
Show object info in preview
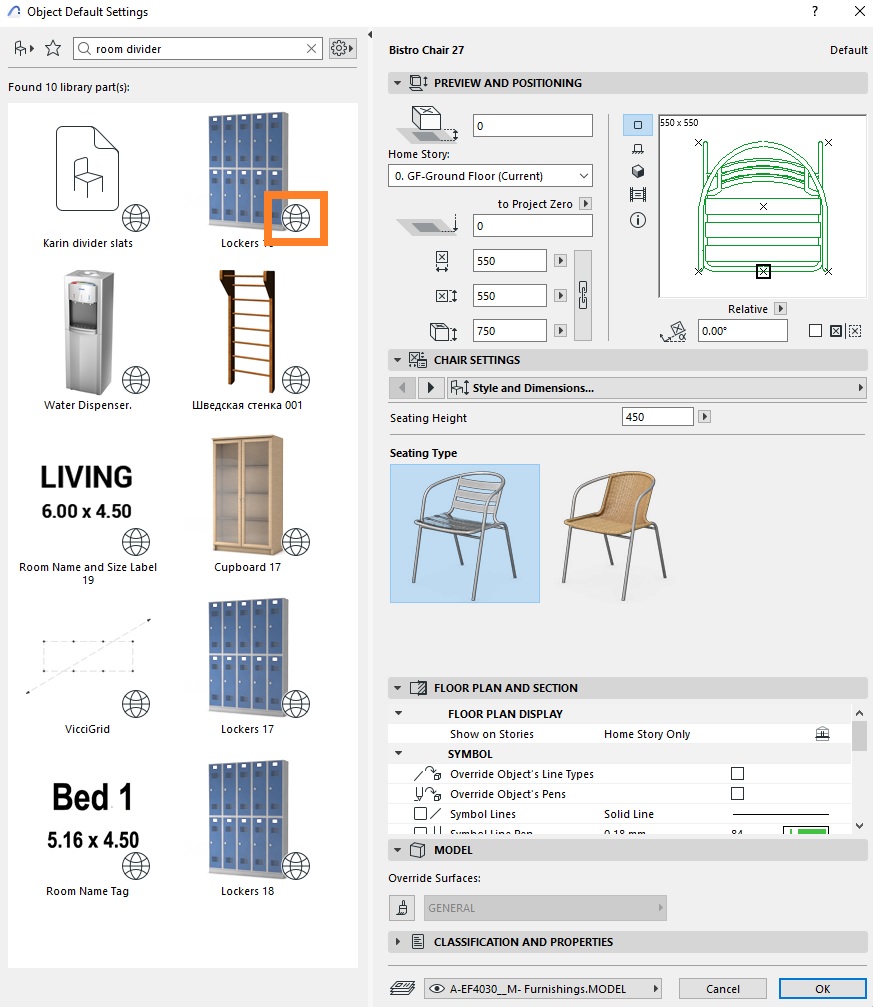(638, 220)
